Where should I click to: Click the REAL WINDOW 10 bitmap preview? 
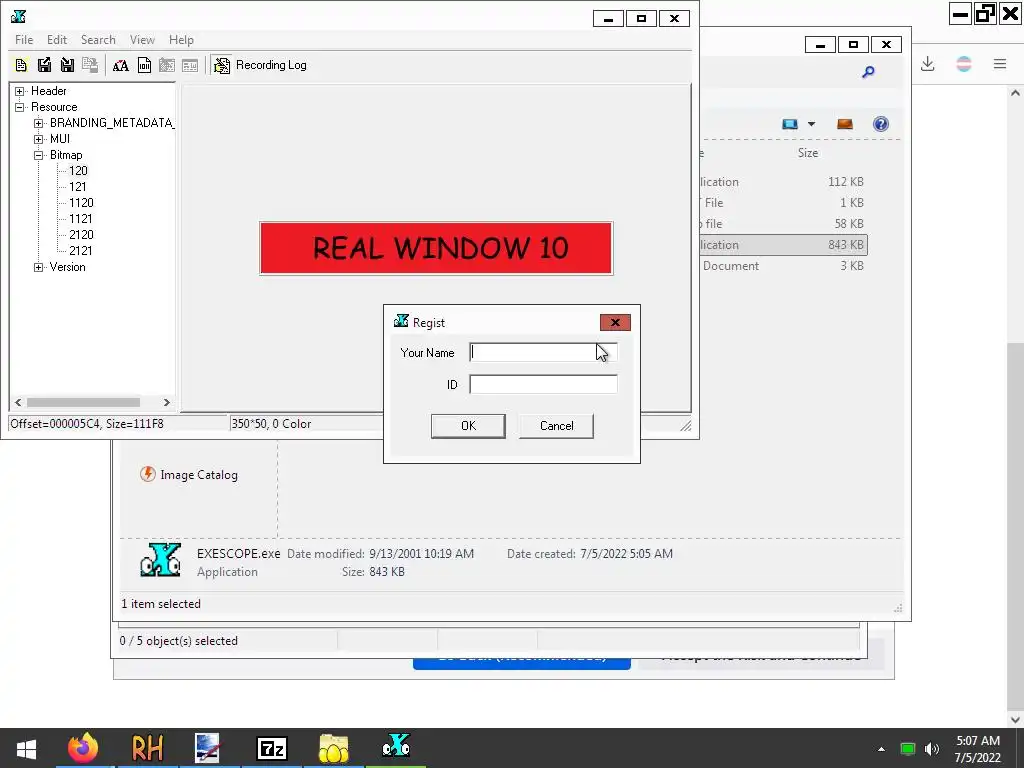(436, 248)
